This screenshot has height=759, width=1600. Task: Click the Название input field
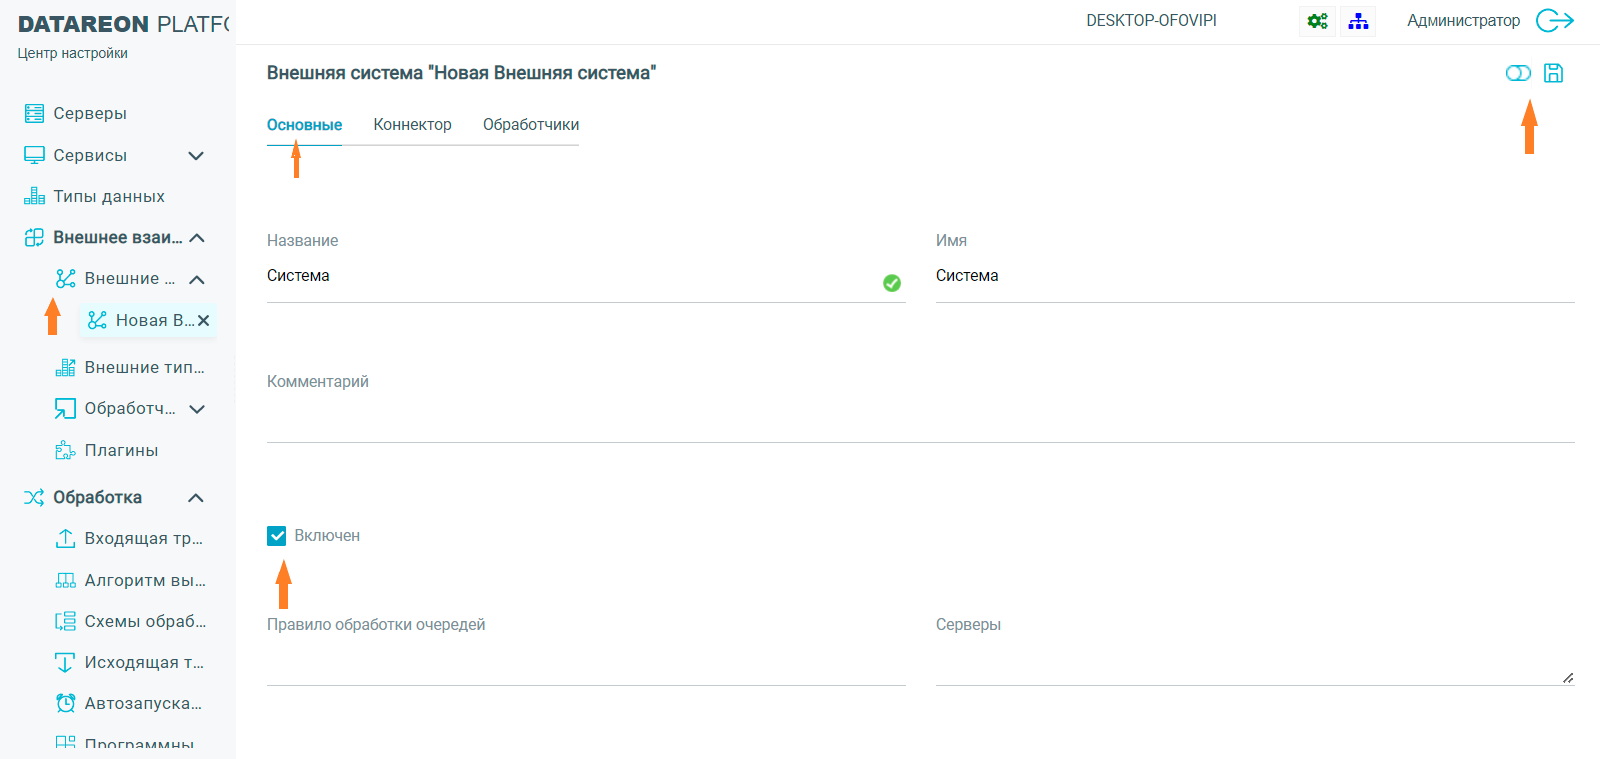tap(570, 277)
